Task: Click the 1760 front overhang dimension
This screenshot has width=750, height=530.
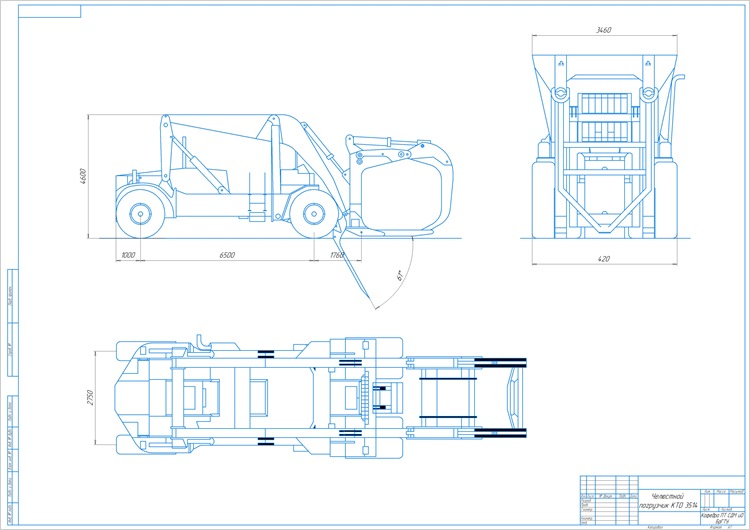Action: coord(337,255)
